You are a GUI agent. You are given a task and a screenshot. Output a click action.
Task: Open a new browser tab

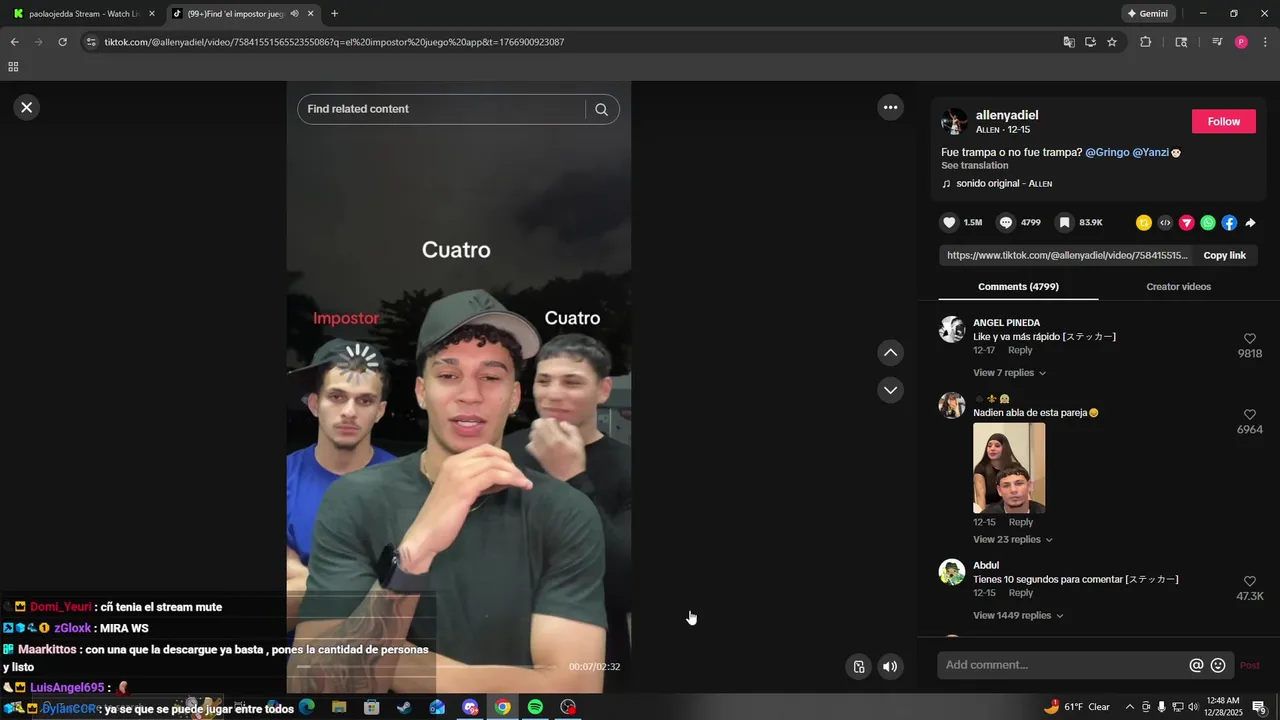pos(334,14)
